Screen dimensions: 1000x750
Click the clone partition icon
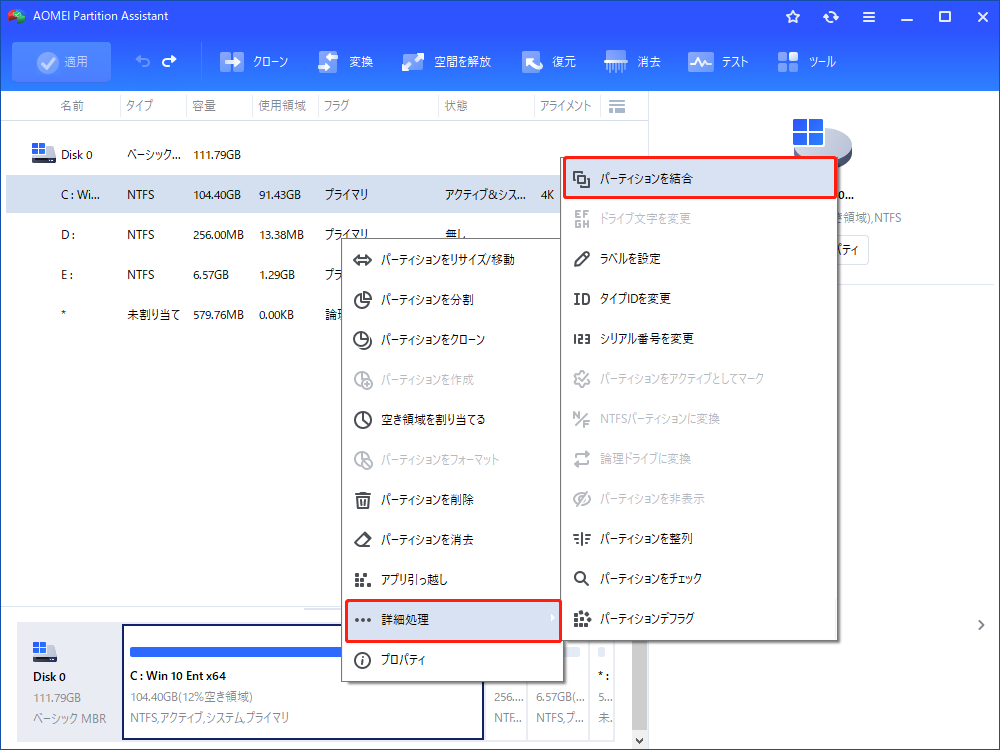point(362,340)
